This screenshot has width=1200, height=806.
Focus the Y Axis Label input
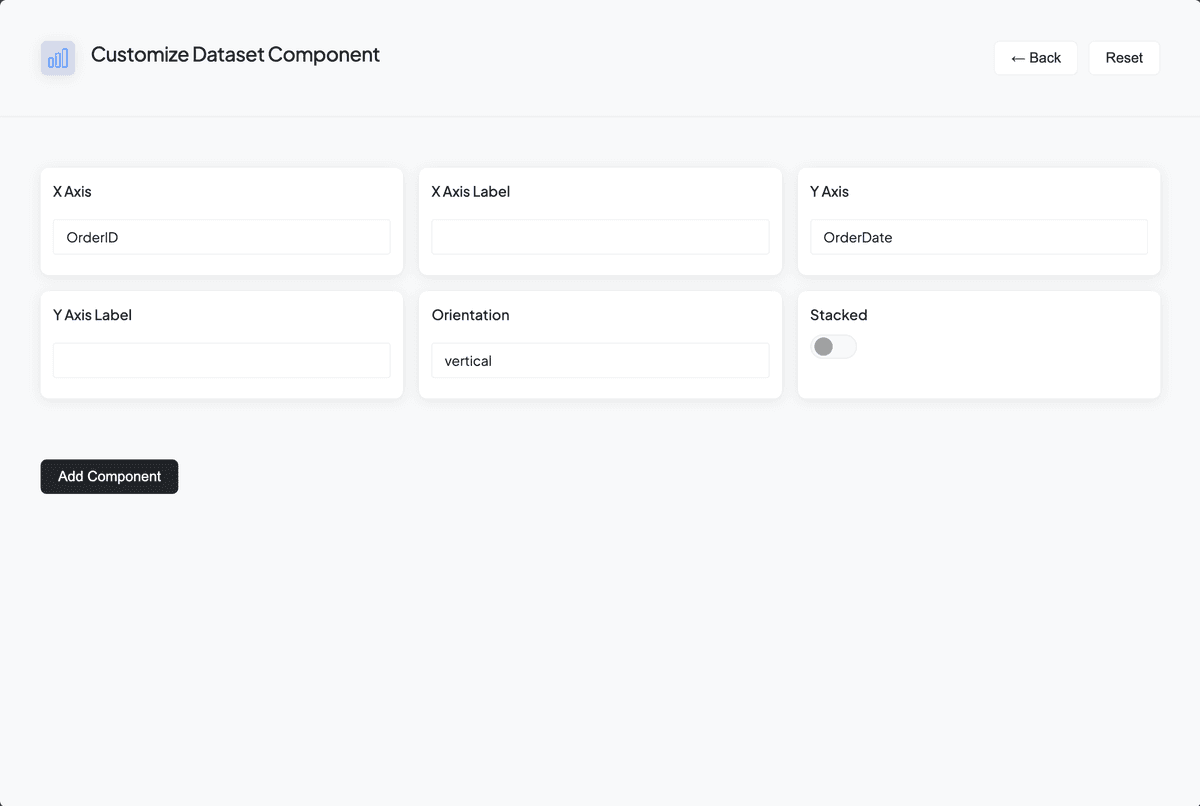(x=222, y=361)
